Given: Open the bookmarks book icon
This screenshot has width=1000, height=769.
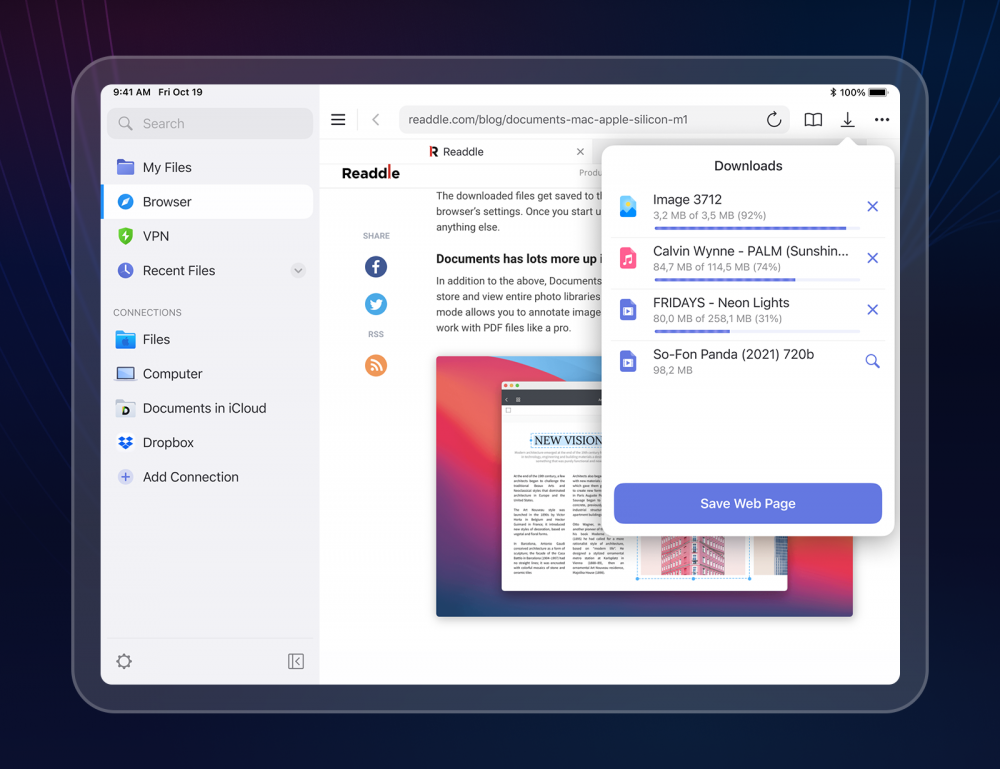Looking at the screenshot, I should pyautogui.click(x=813, y=119).
